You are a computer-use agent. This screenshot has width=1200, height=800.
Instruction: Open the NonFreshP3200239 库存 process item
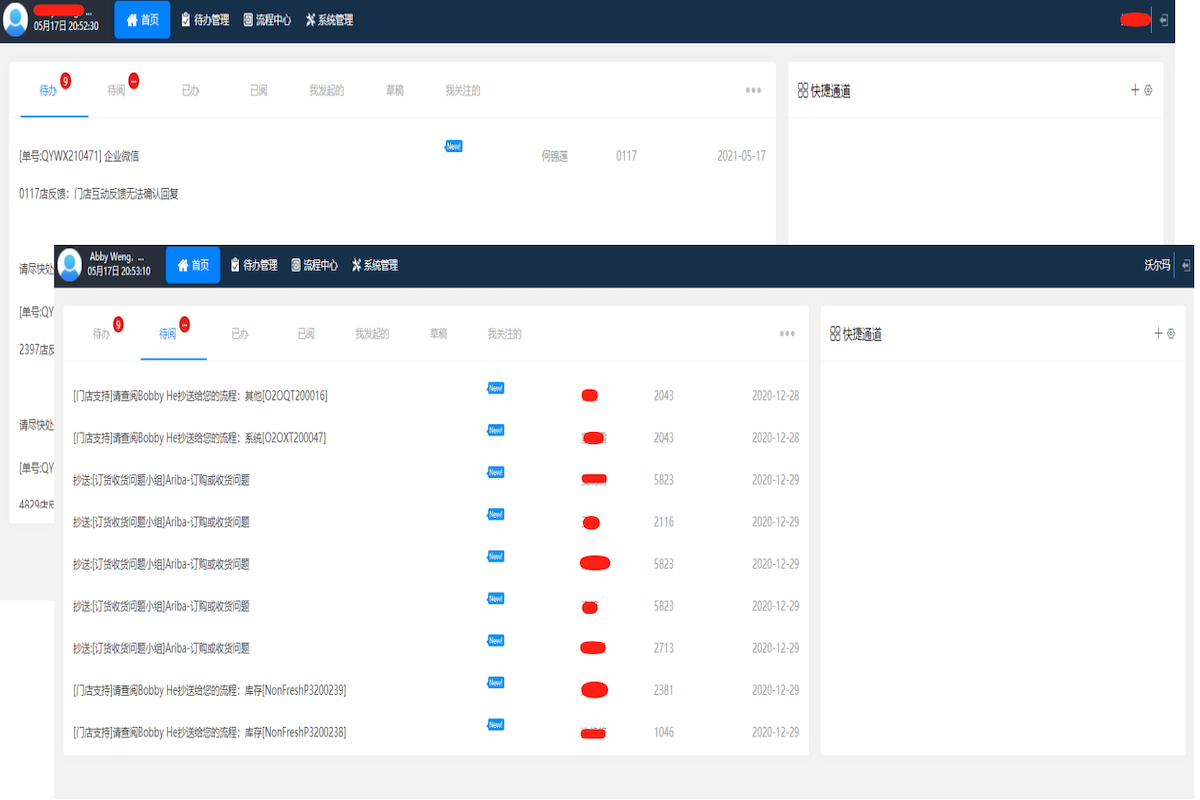coord(209,690)
